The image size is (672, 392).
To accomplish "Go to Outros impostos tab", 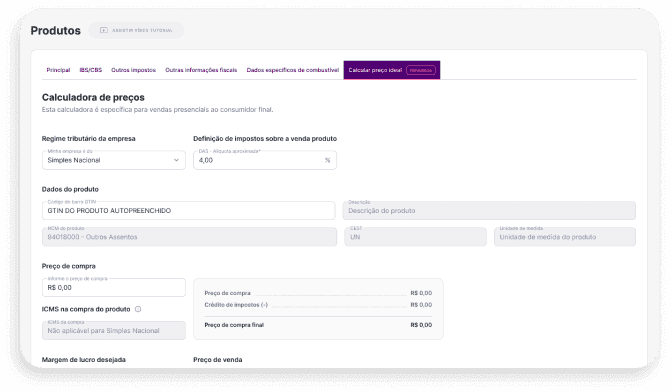I will 133,70.
